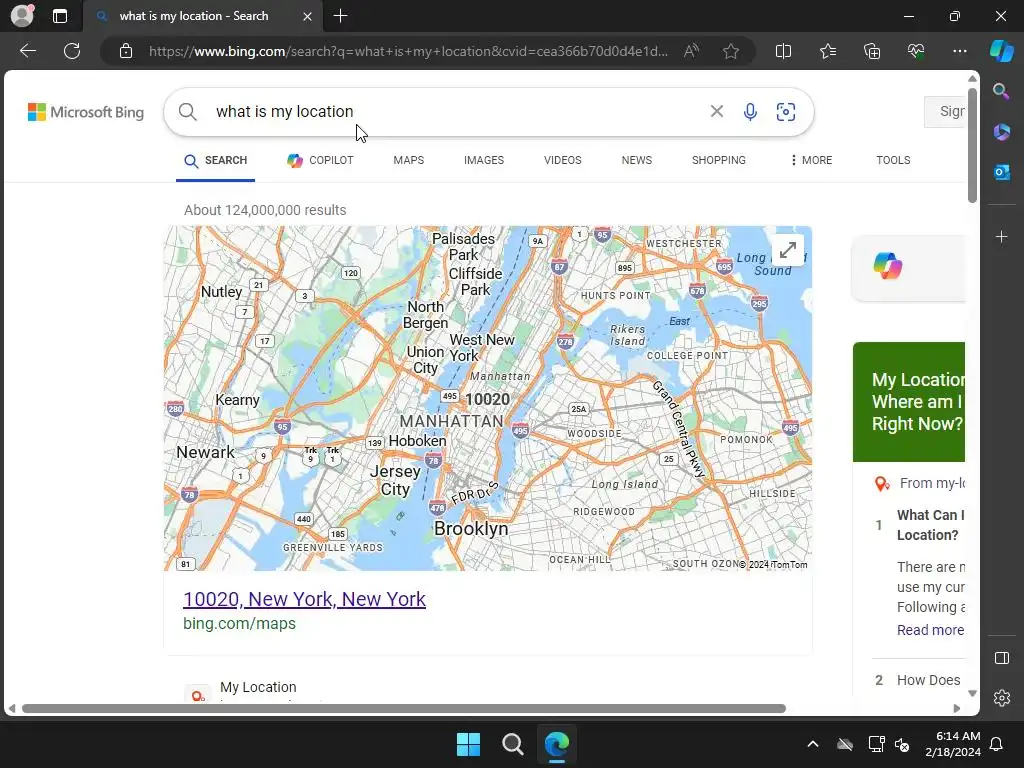This screenshot has width=1024, height=768.
Task: Click the Sign in button
Action: [x=945, y=112]
